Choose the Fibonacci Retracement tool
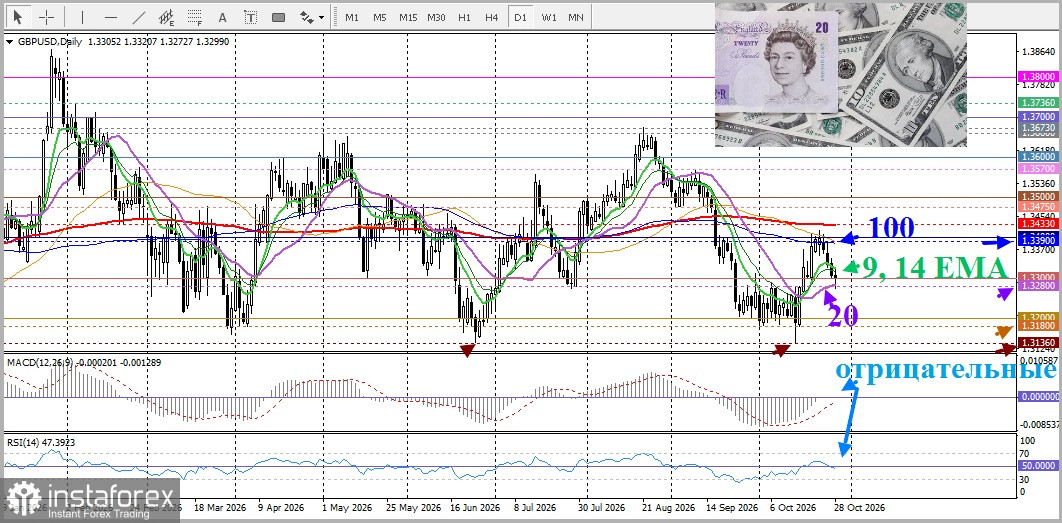 click(x=195, y=17)
